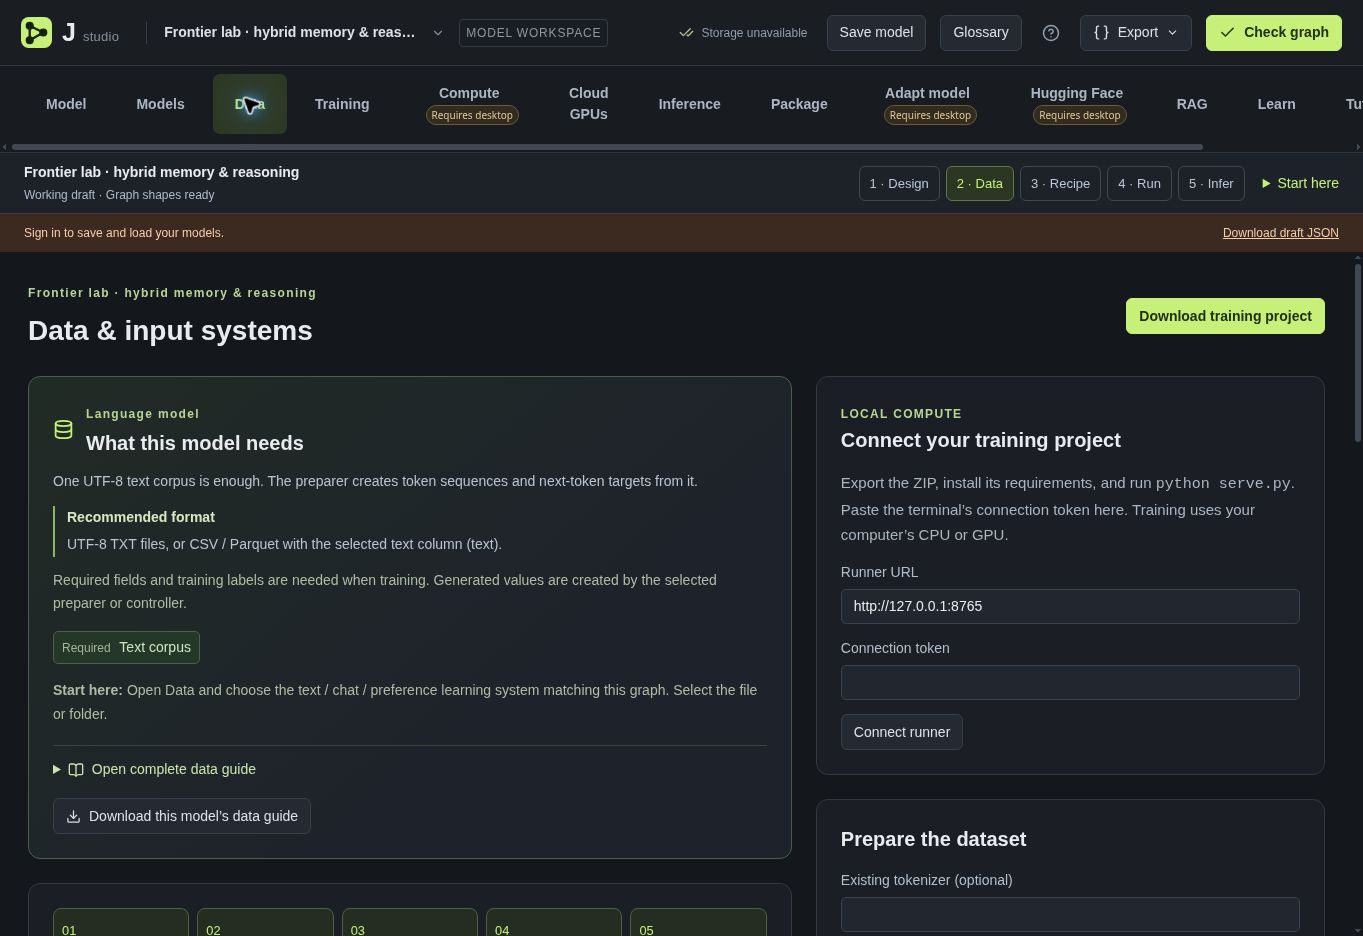
Task: Click Download draft JSON link
Action: [1280, 233]
